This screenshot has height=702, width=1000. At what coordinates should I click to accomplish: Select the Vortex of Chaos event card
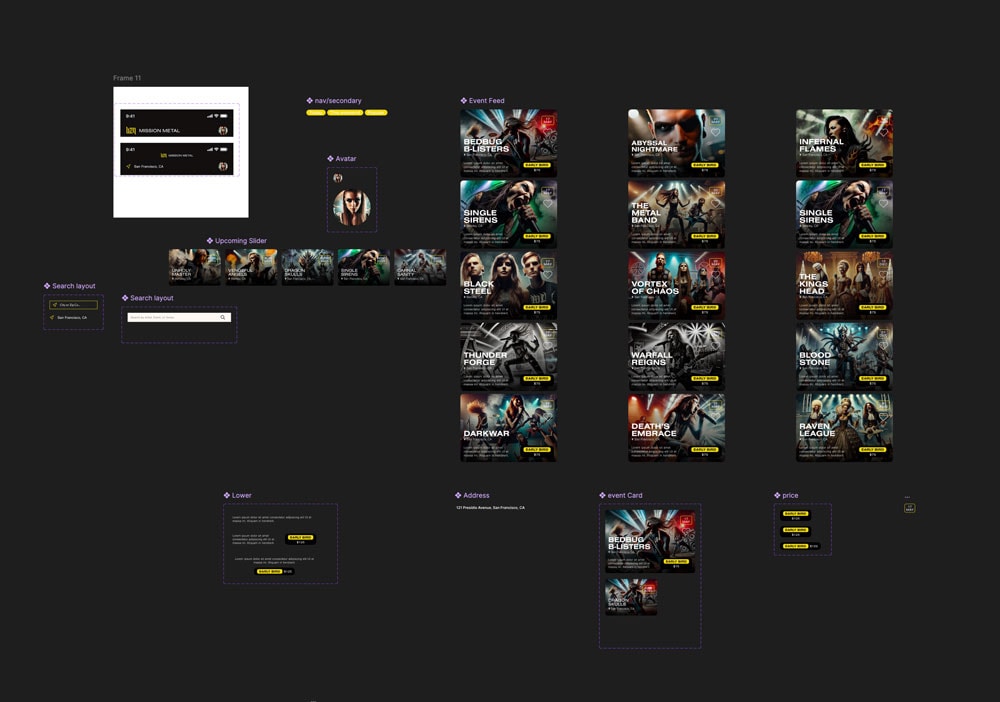[677, 285]
